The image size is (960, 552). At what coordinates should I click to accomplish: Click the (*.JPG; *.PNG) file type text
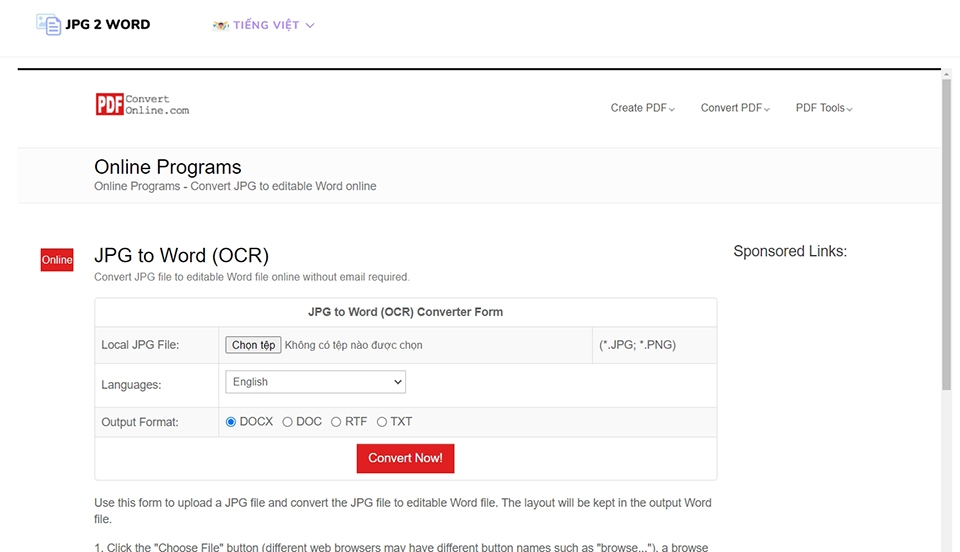637,345
